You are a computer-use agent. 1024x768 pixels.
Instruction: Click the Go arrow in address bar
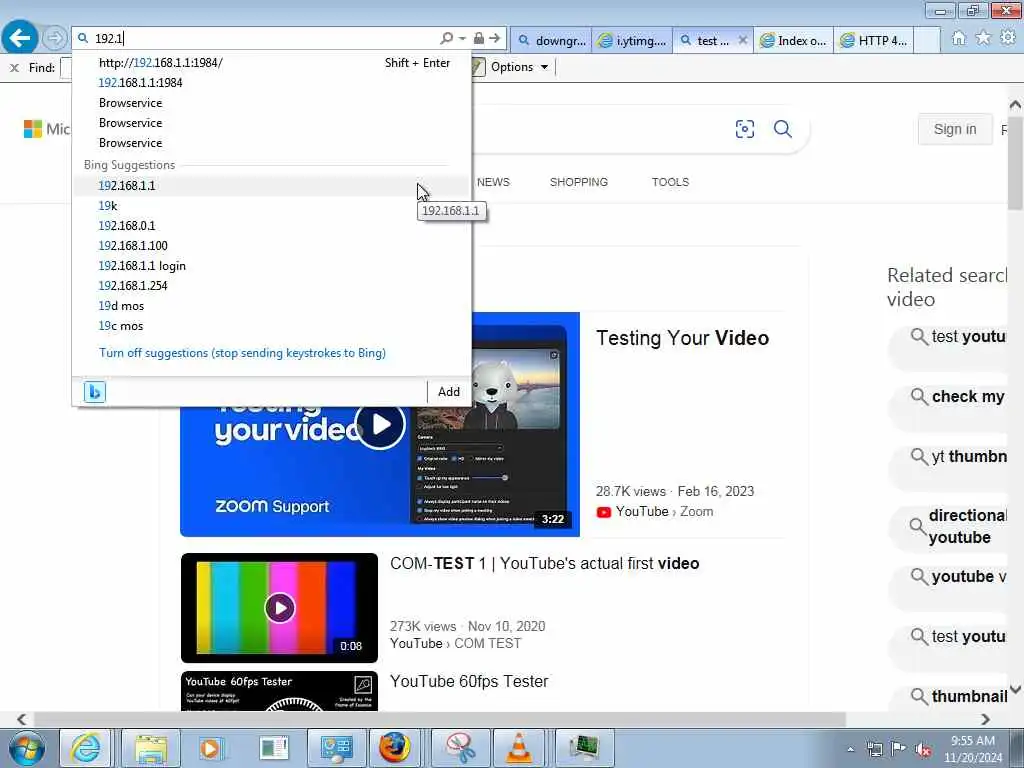click(x=494, y=39)
